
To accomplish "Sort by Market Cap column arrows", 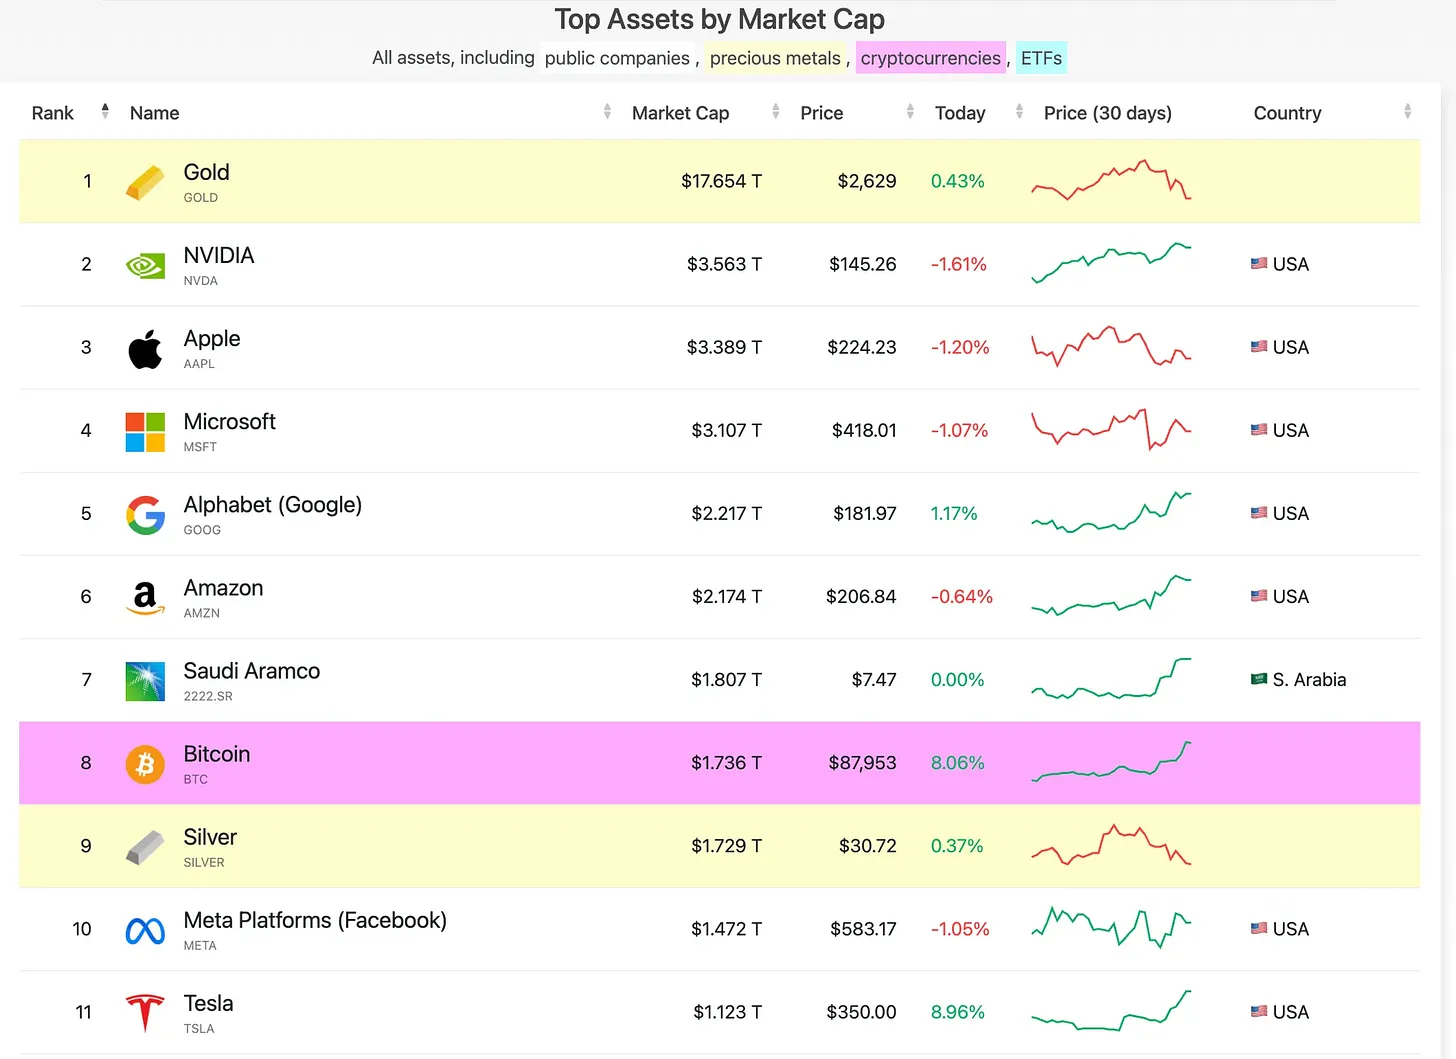I will coord(776,112).
